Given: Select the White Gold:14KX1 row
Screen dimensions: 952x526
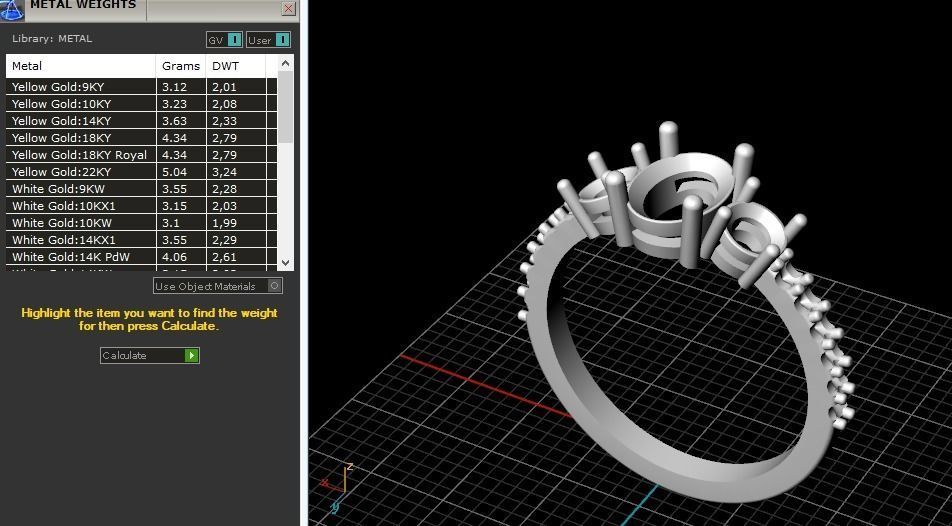Looking at the screenshot, I should (141, 240).
